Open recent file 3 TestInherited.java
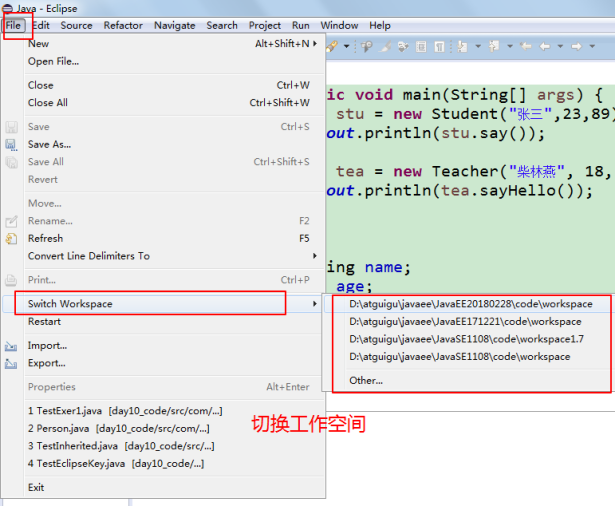The image size is (616, 506). pos(173,446)
